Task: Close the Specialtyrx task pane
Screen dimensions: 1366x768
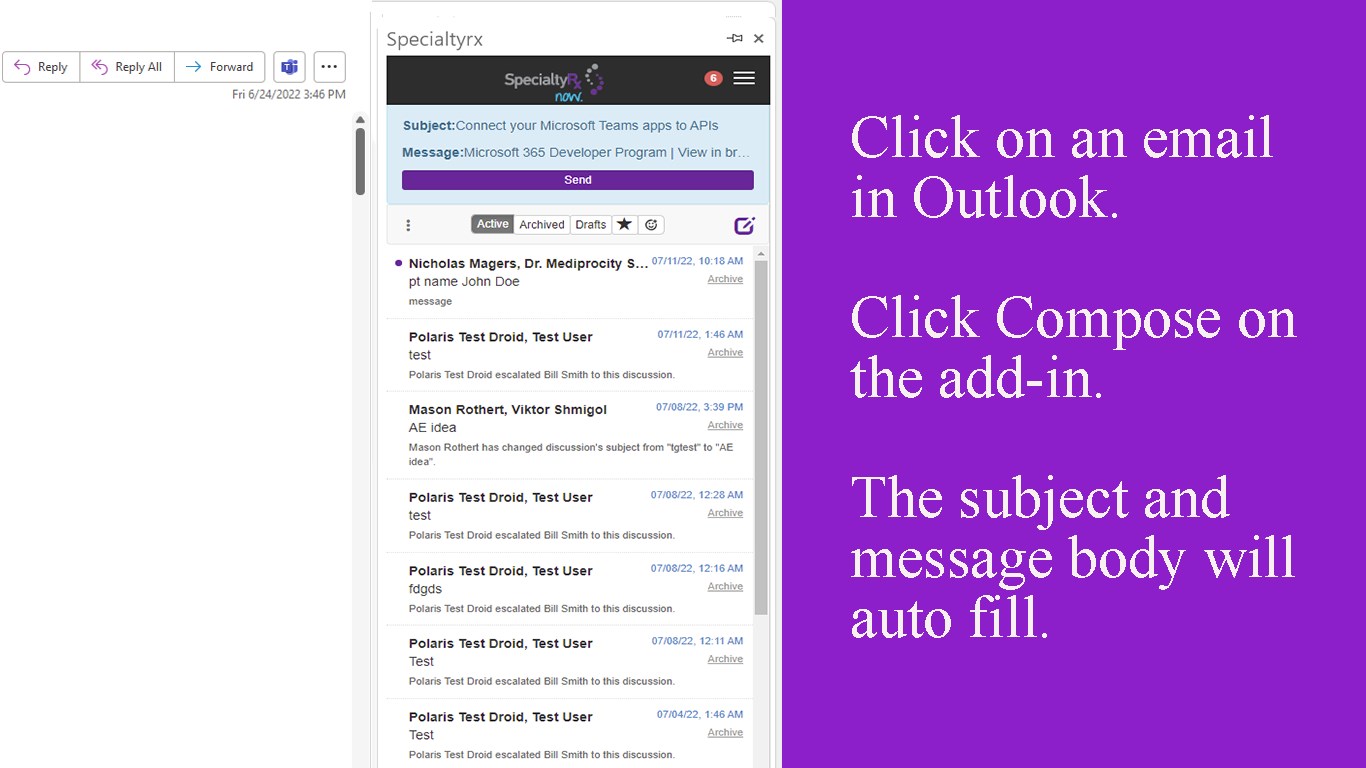Action: tap(759, 38)
